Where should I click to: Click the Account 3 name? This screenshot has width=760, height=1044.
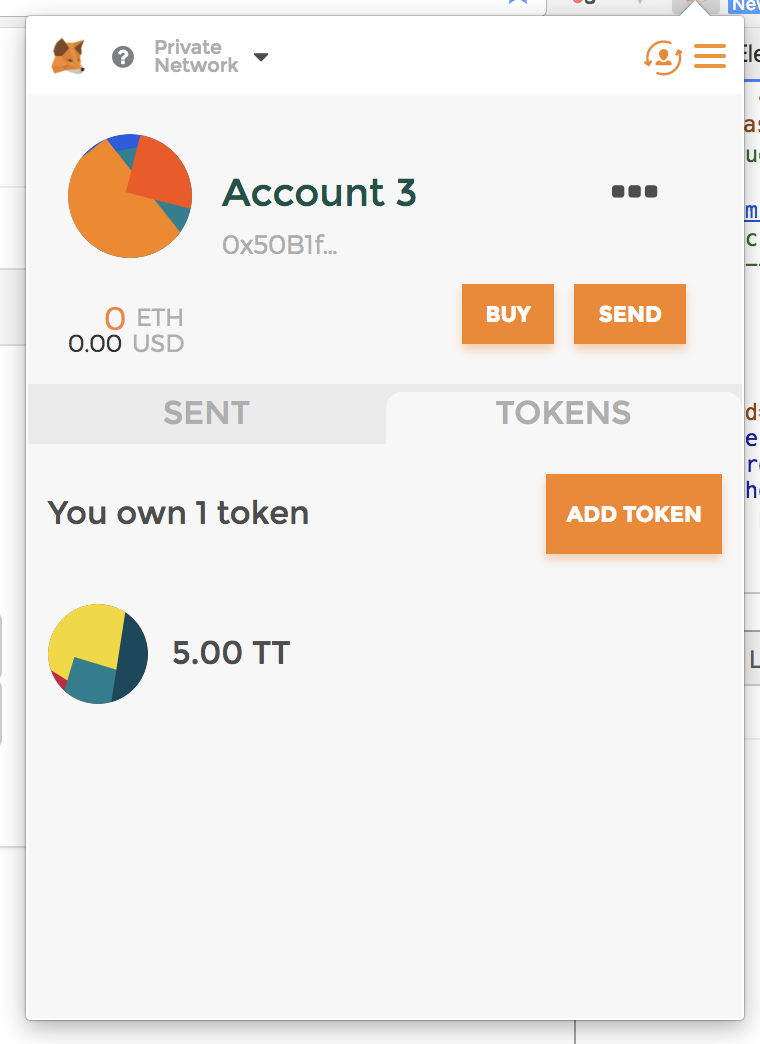click(x=319, y=192)
